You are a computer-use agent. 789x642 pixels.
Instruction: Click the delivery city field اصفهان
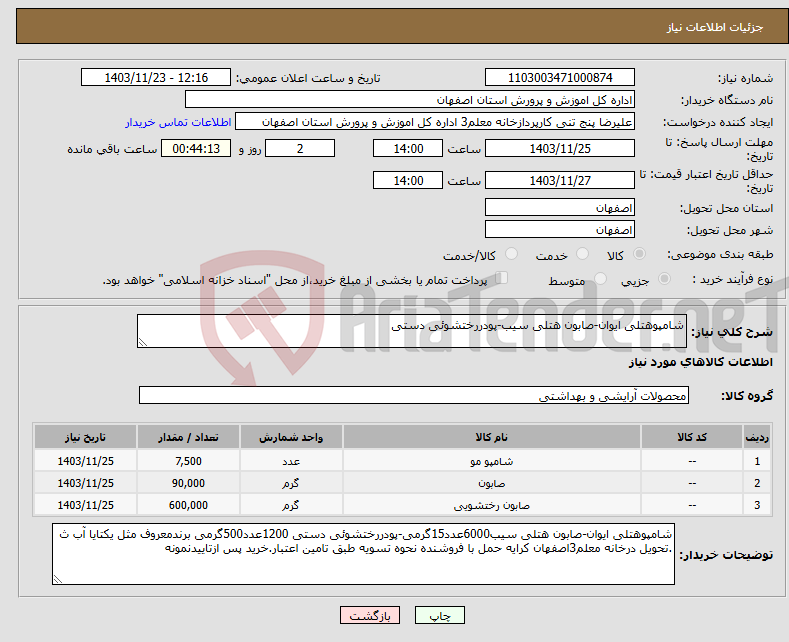560,229
